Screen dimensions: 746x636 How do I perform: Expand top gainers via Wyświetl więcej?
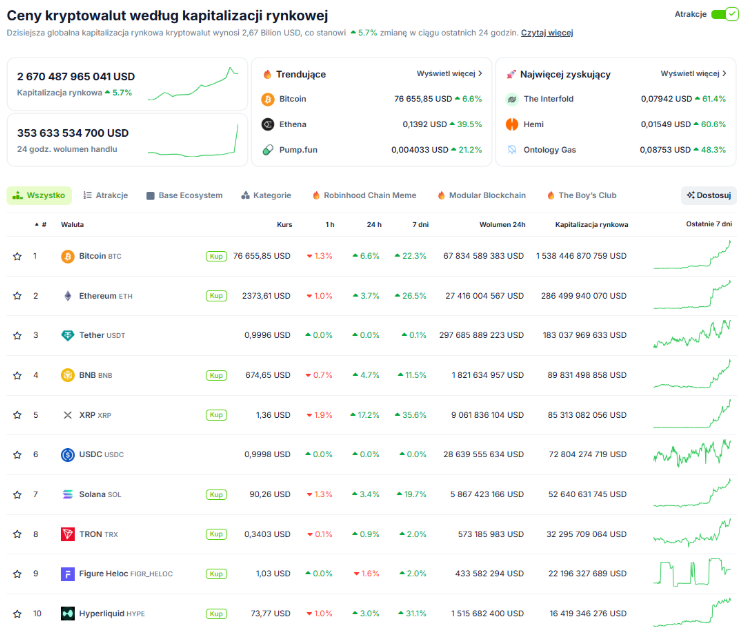click(693, 74)
